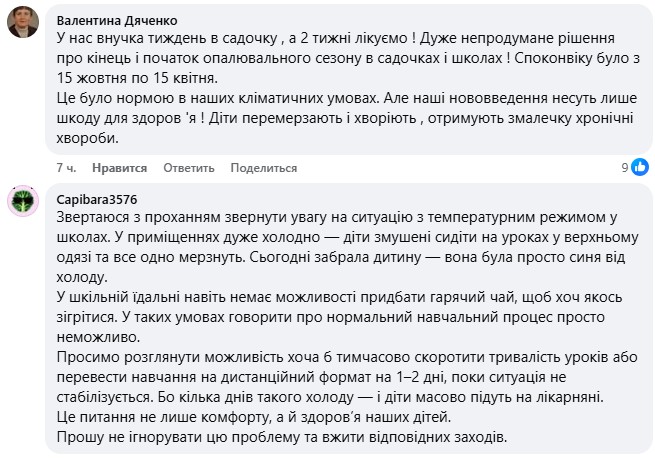Show reactions by clicking count 9
This screenshot has width=655, height=460.
click(x=624, y=167)
